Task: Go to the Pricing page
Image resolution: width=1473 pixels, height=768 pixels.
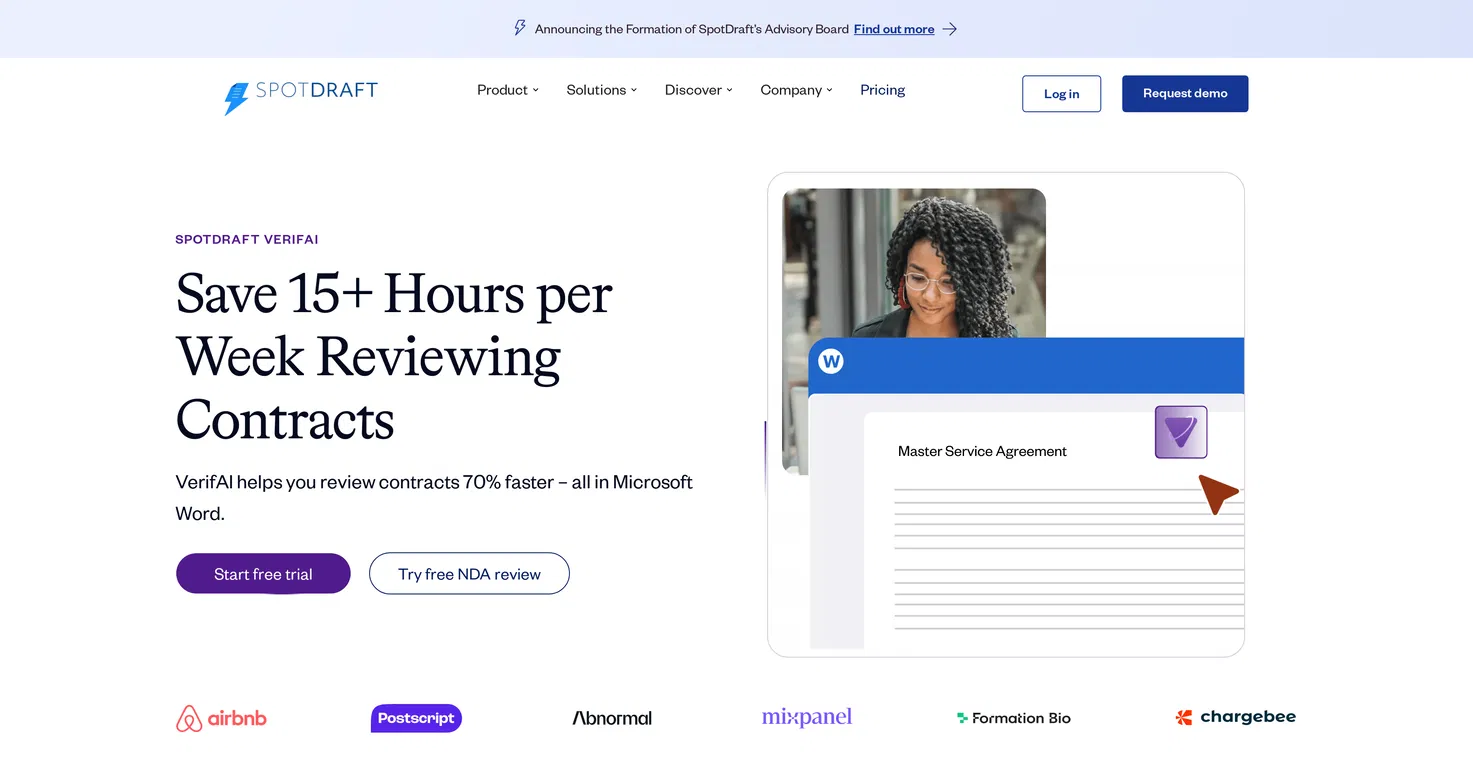Action: [x=883, y=90]
